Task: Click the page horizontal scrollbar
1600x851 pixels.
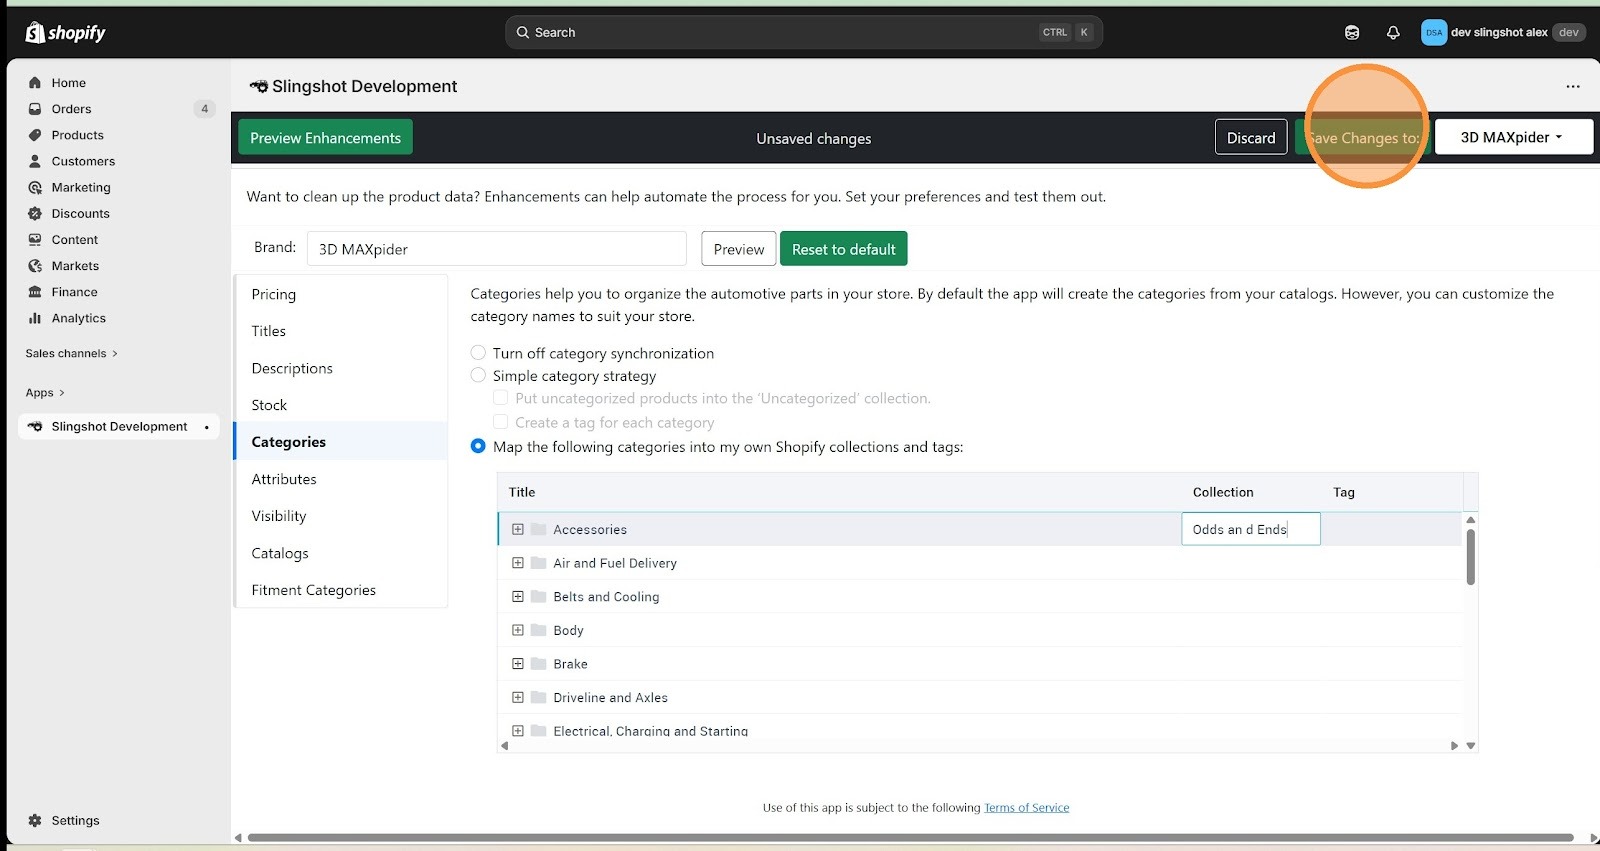Action: pos(910,838)
